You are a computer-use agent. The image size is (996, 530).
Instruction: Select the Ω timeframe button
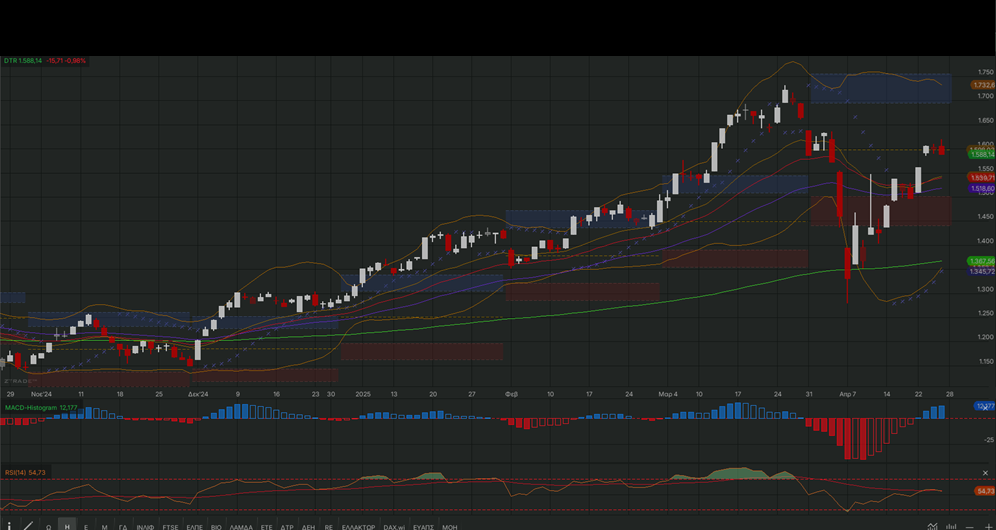(x=48, y=527)
